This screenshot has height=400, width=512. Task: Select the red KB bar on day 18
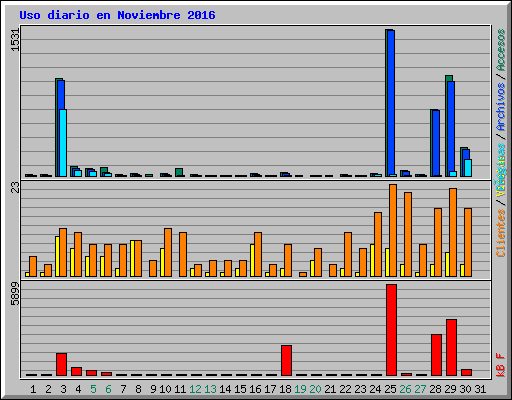tap(286, 360)
